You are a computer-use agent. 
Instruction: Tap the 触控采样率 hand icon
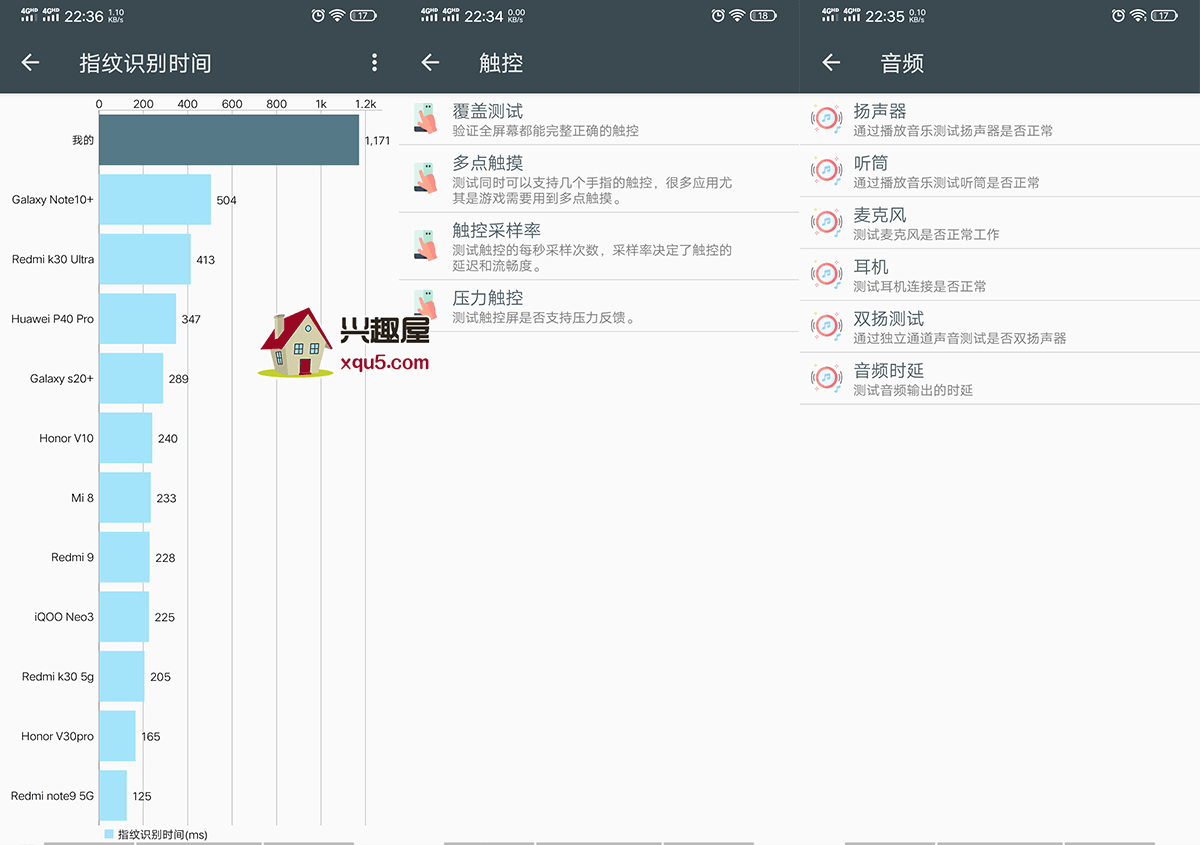click(x=426, y=245)
